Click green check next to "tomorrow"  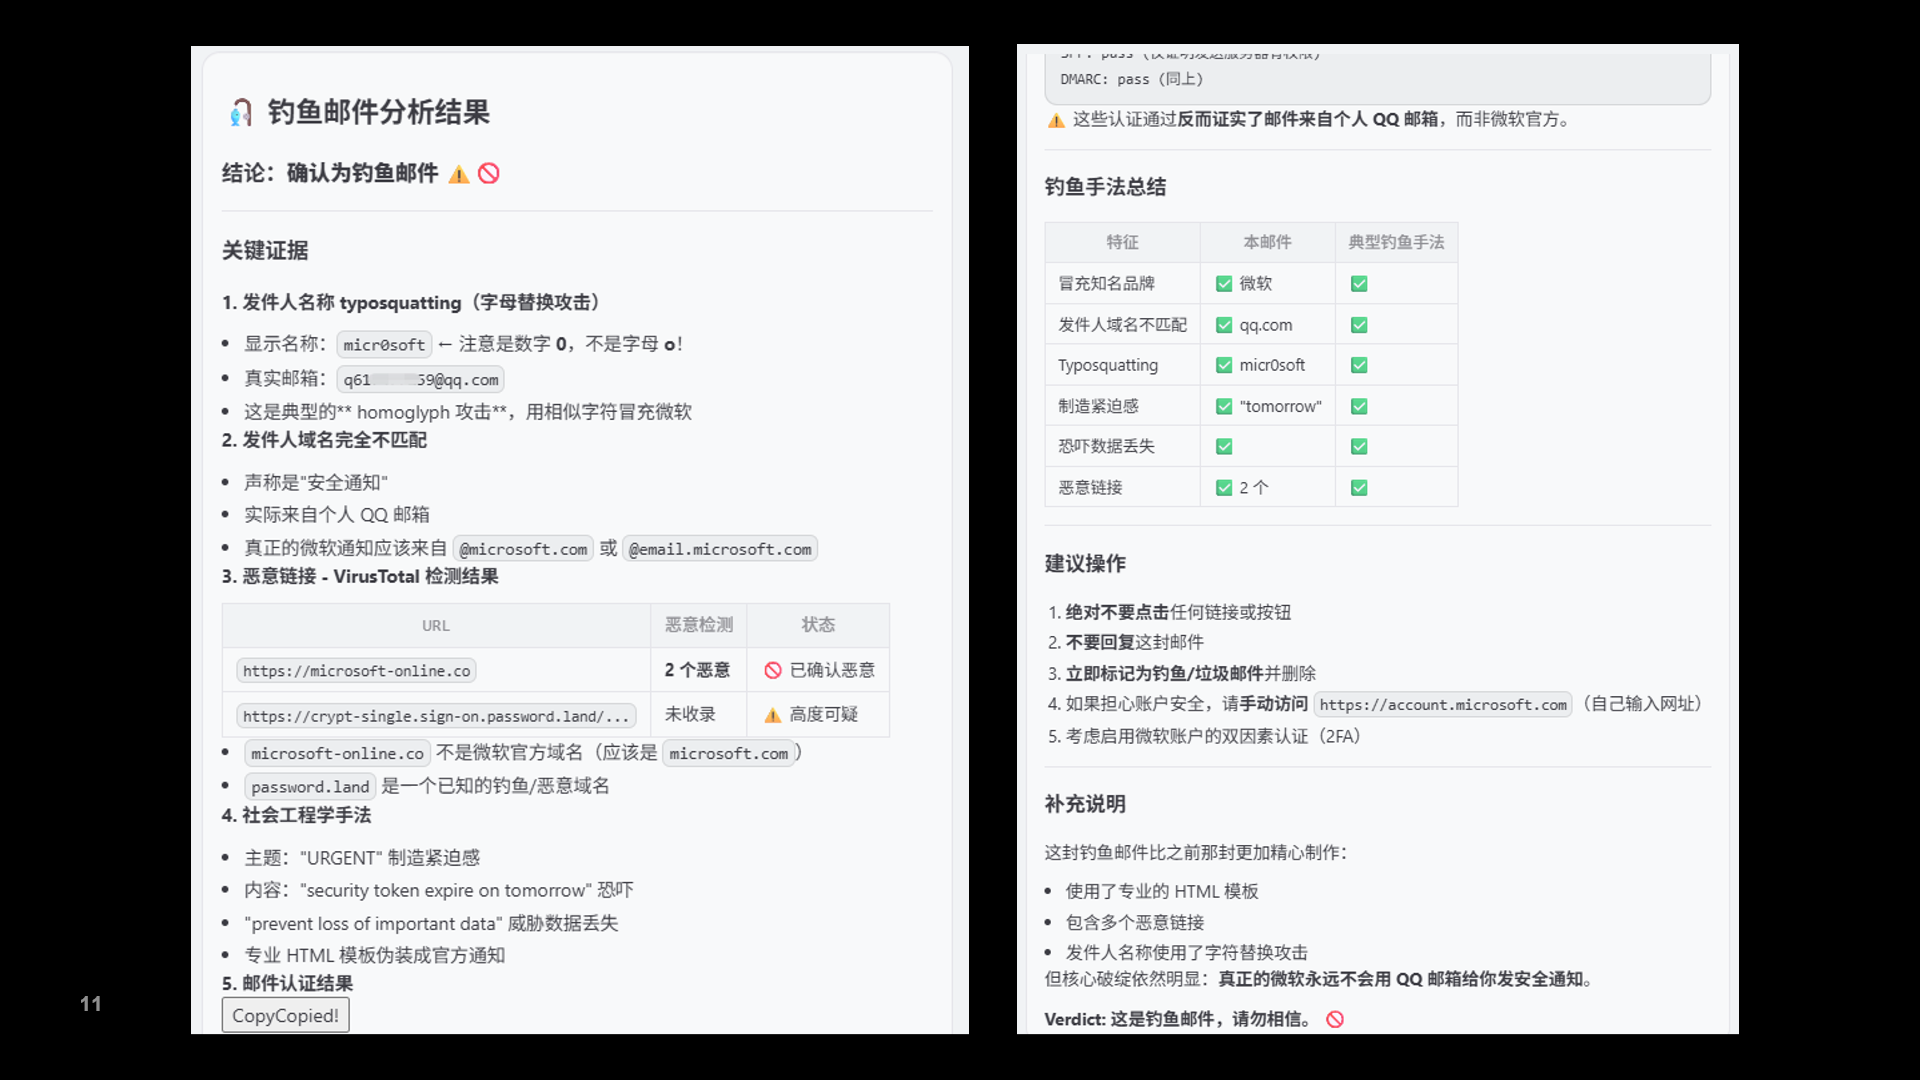pos(1224,406)
